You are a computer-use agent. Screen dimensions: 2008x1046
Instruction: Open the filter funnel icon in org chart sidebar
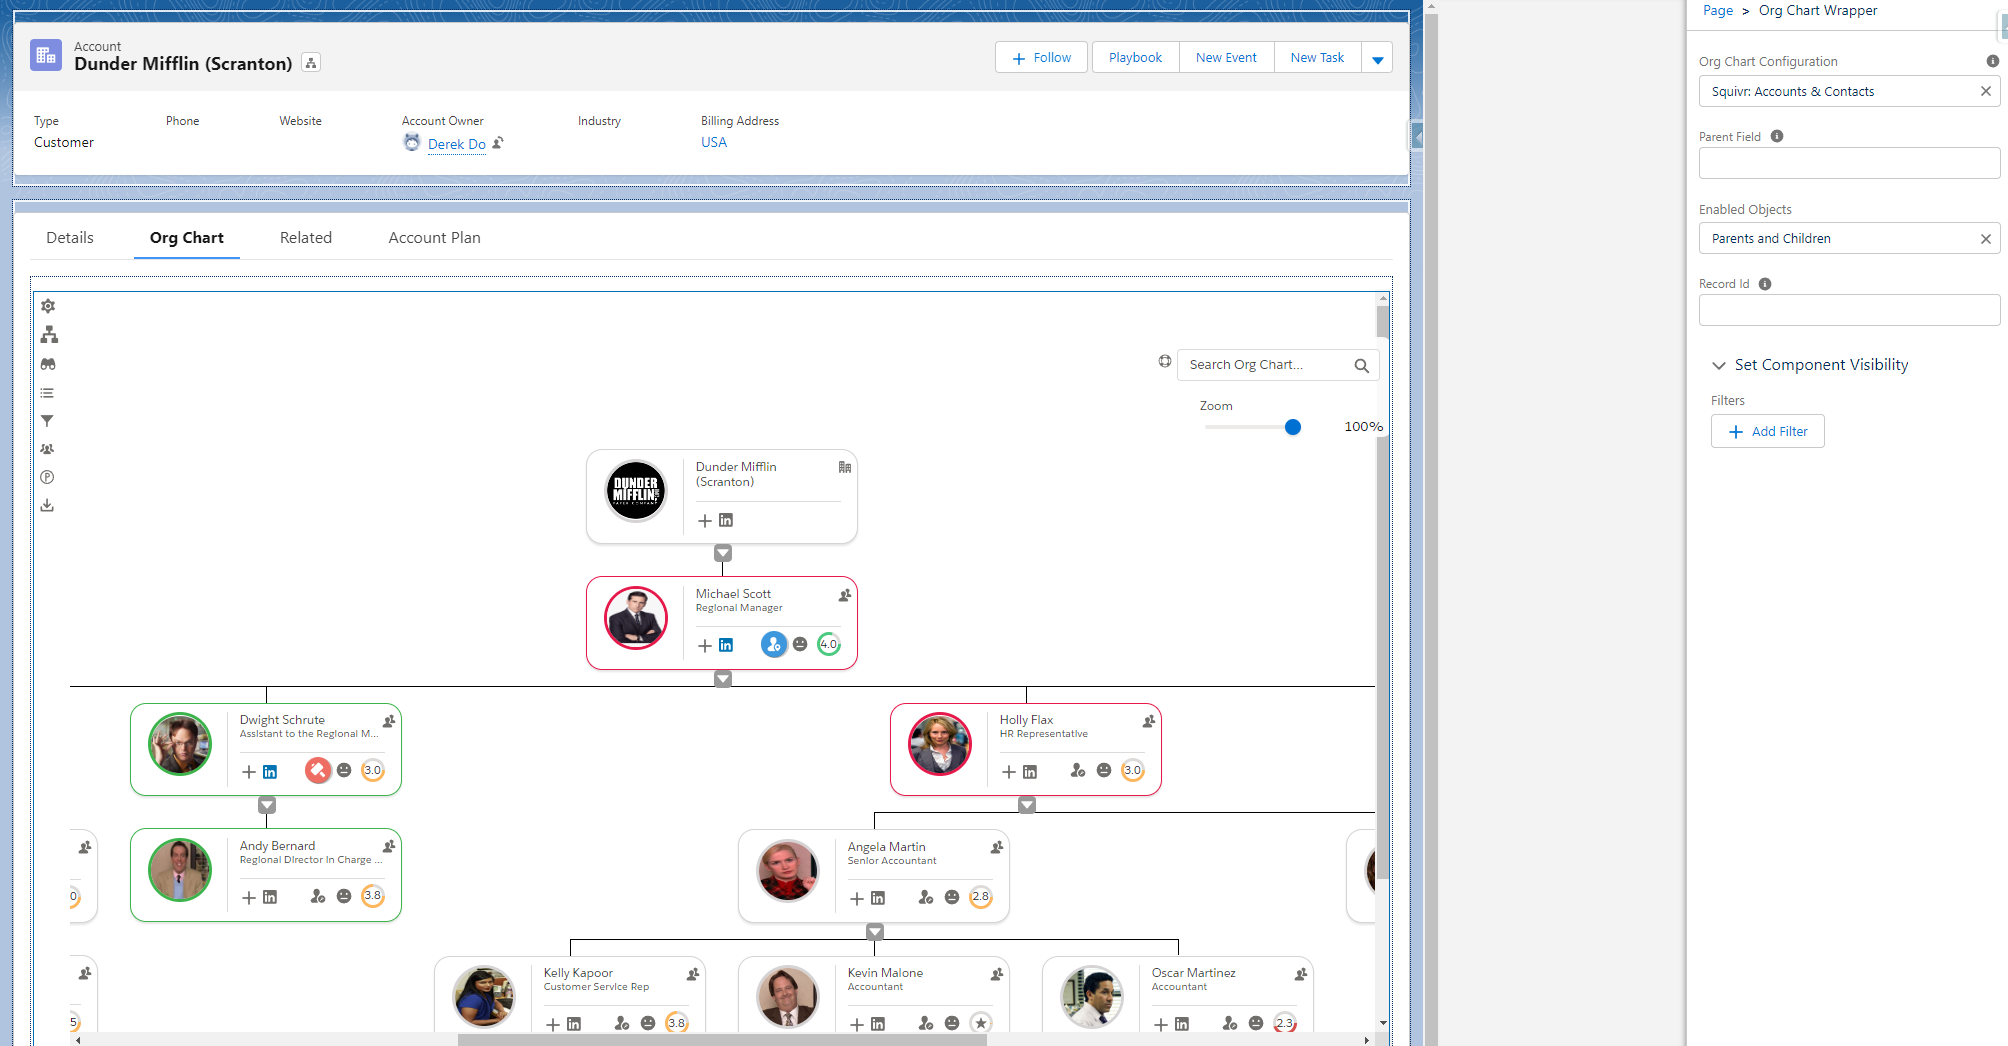pos(47,421)
